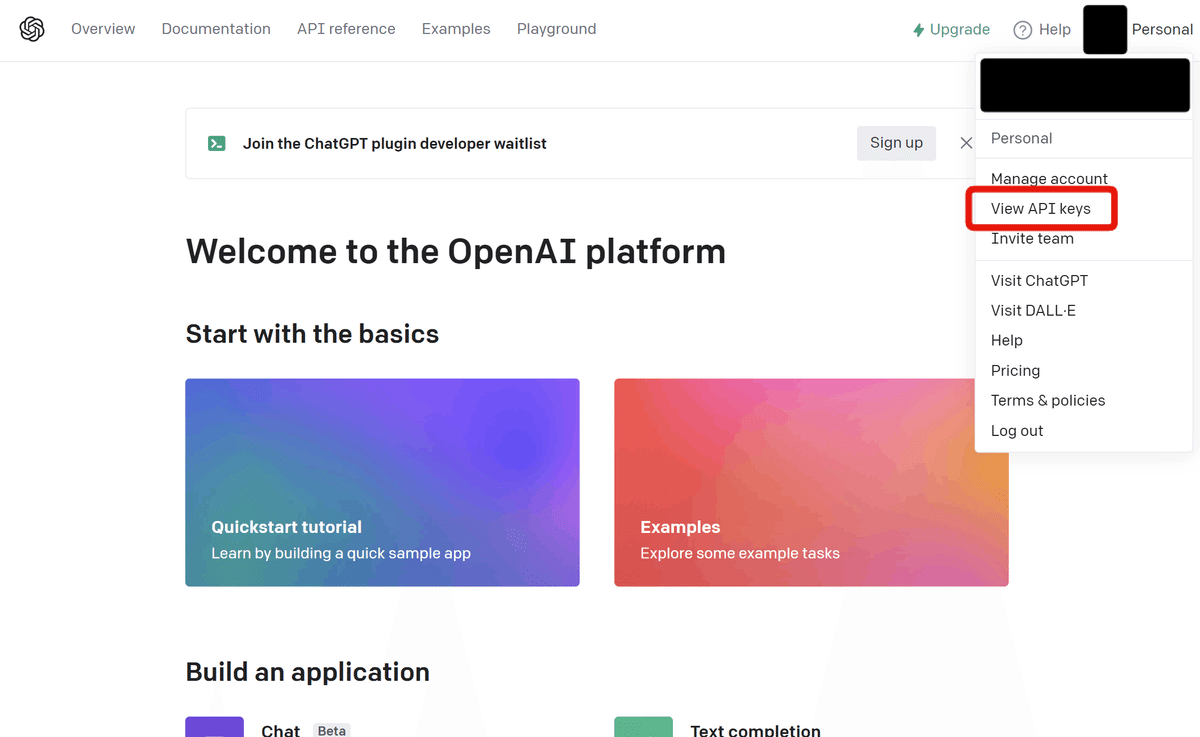Viewport: 1200px width, 737px height.
Task: Select Invite team menu entry
Action: click(1032, 239)
